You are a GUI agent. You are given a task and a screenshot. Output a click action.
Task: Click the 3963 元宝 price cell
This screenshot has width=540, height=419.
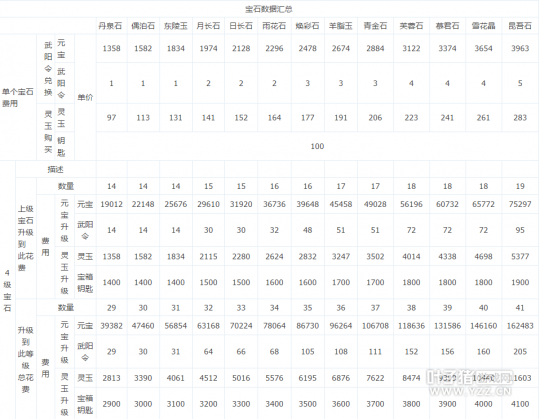pyautogui.click(x=520, y=48)
